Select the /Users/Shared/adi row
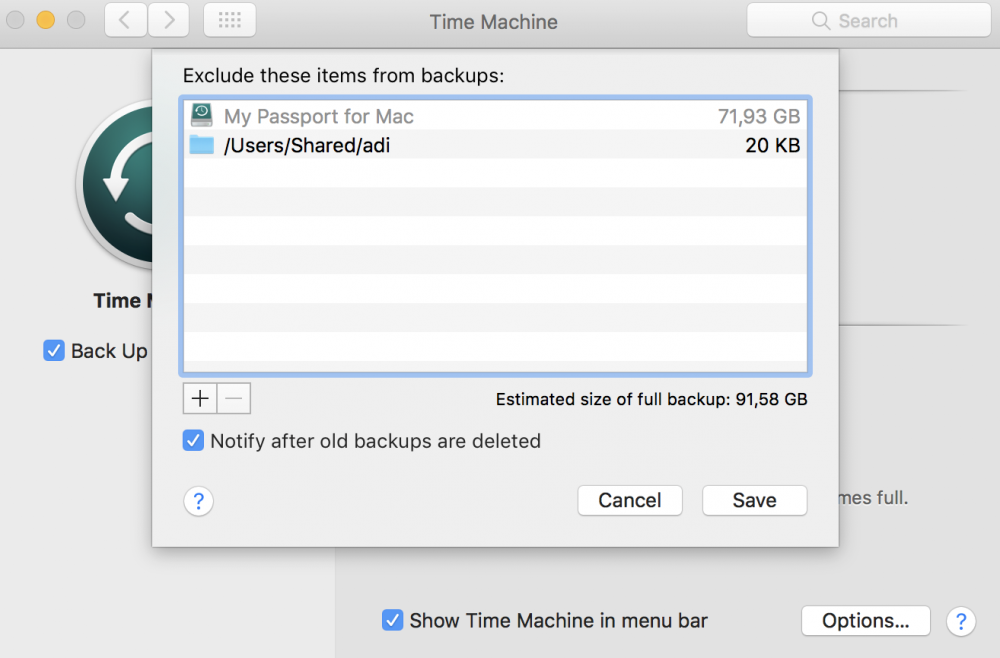Image resolution: width=1000 pixels, height=658 pixels. click(x=495, y=145)
